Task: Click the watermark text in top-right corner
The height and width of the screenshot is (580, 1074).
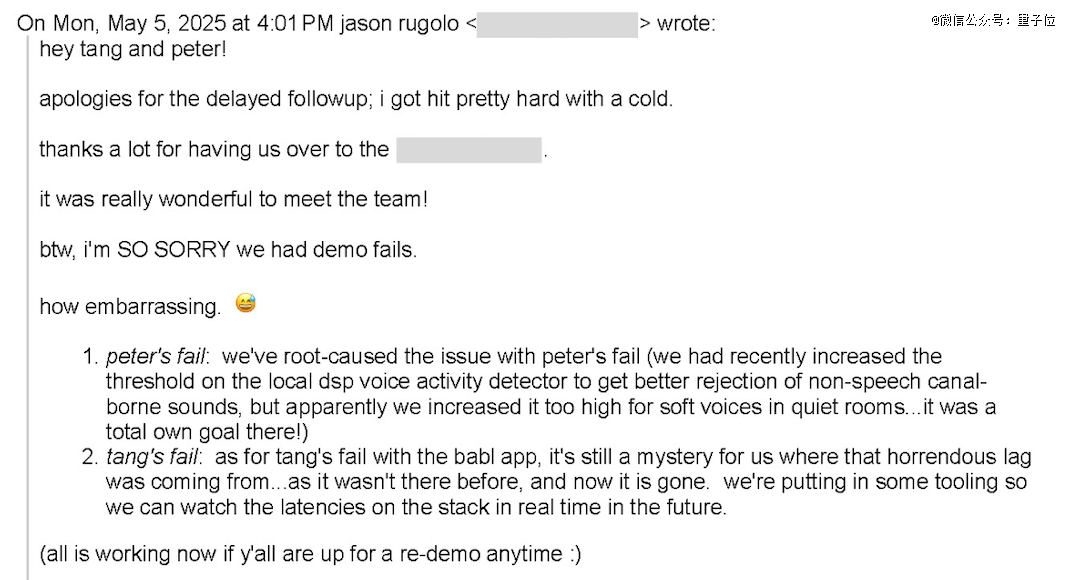Action: point(992,20)
